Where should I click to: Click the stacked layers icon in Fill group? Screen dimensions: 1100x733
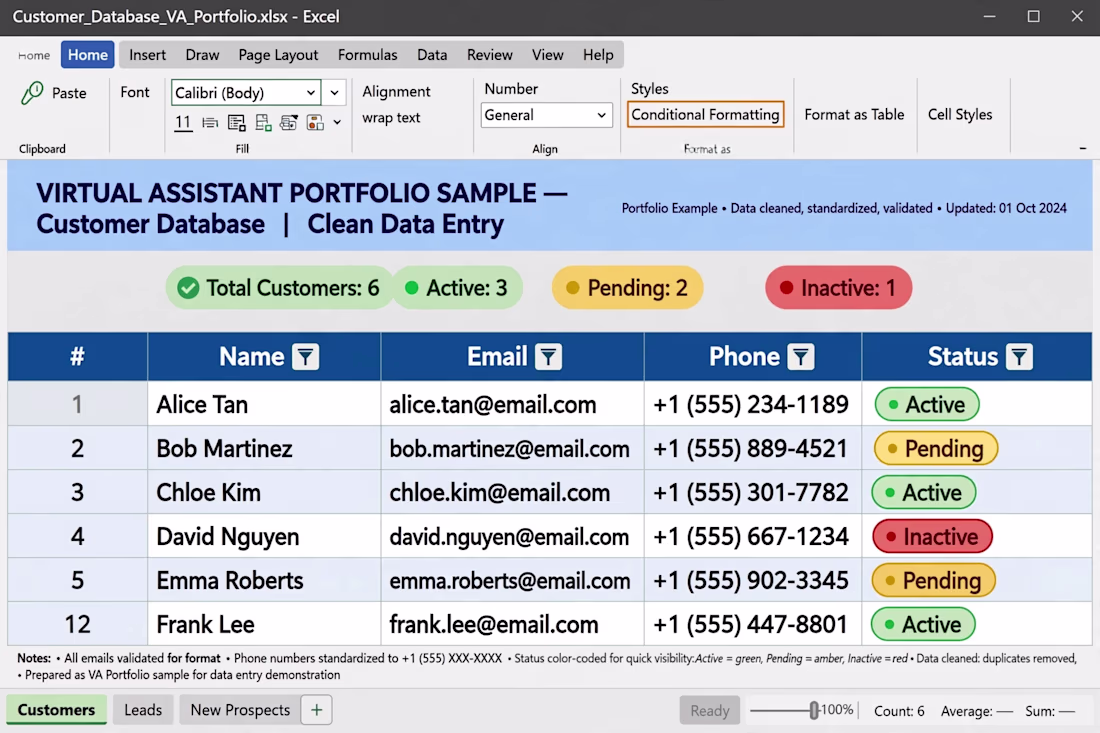[x=288, y=123]
